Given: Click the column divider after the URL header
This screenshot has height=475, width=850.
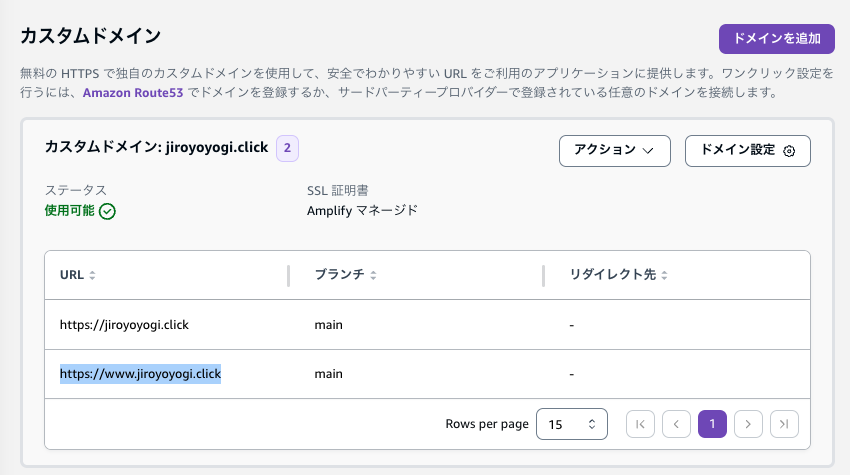Looking at the screenshot, I should (288, 275).
